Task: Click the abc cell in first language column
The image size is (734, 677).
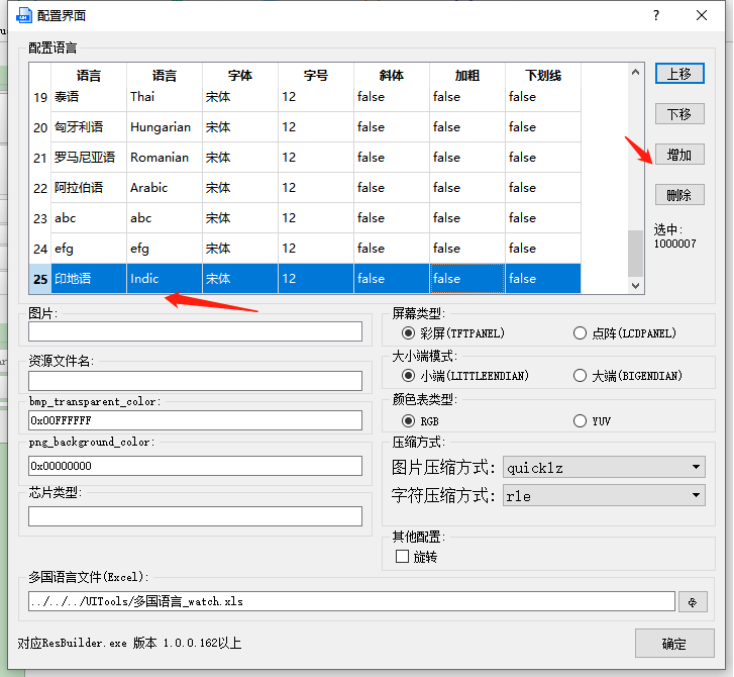Action: (89, 218)
